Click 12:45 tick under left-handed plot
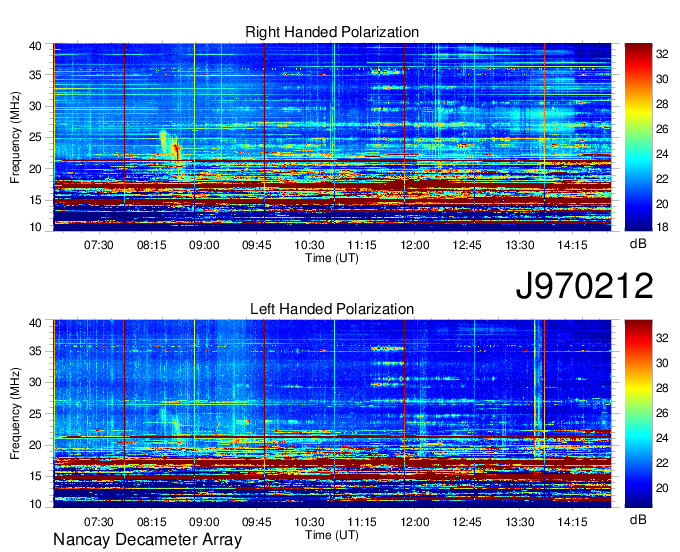 467,522
